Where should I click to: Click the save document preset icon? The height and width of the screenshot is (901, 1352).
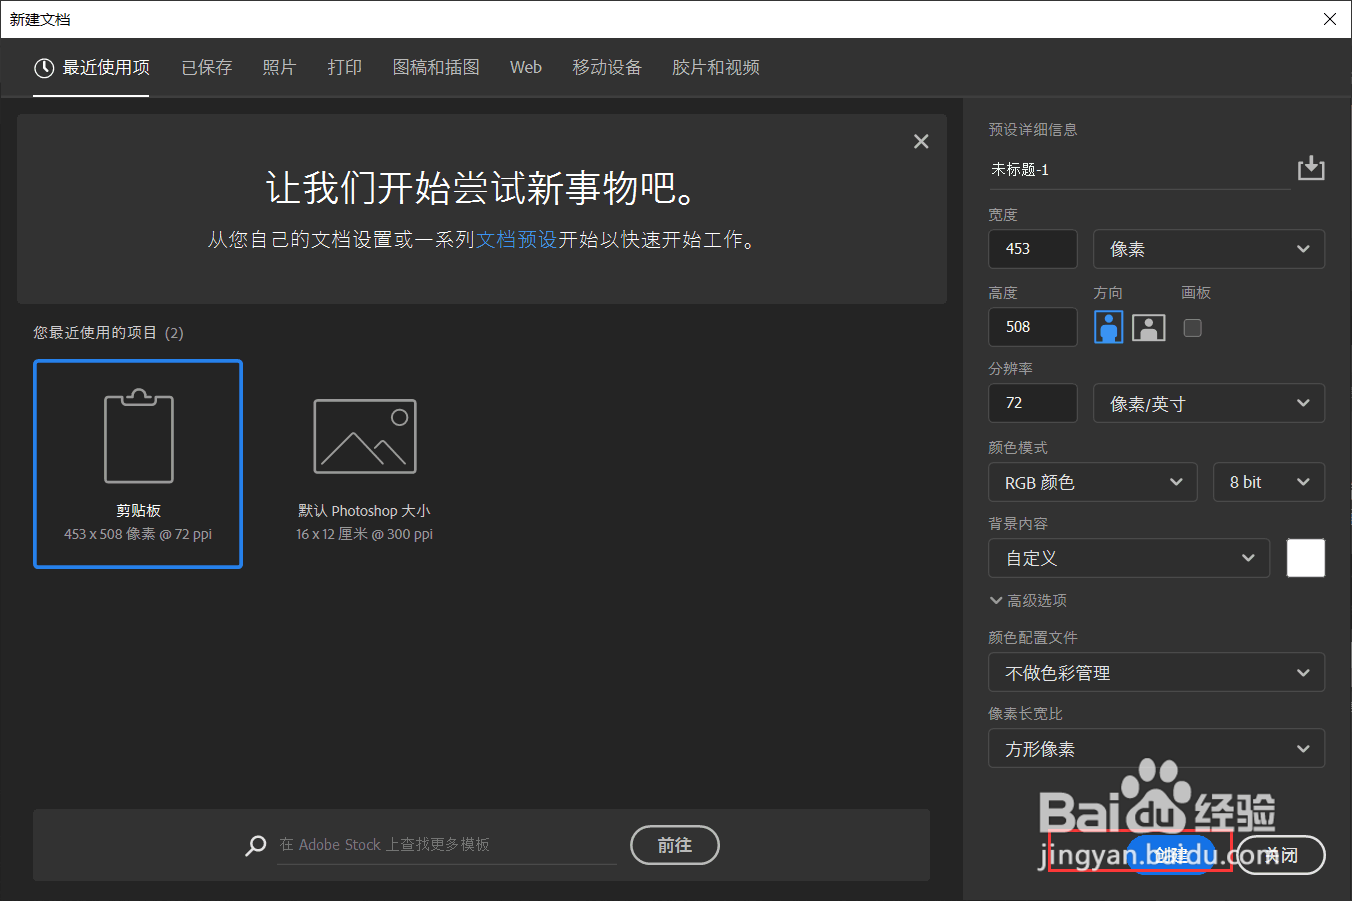(1310, 168)
